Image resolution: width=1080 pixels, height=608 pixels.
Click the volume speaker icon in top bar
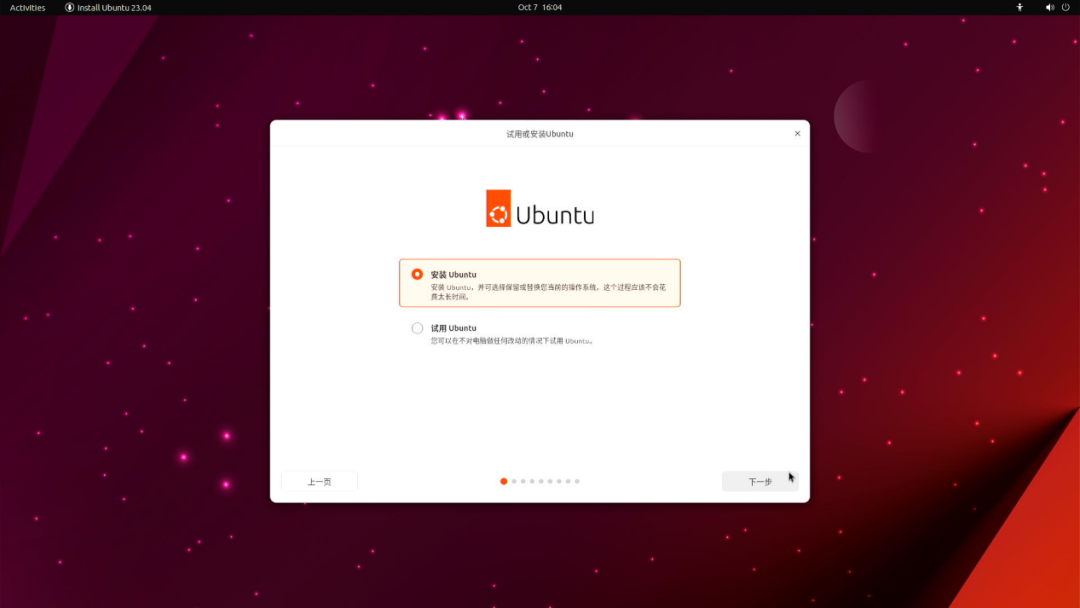[x=1049, y=8]
